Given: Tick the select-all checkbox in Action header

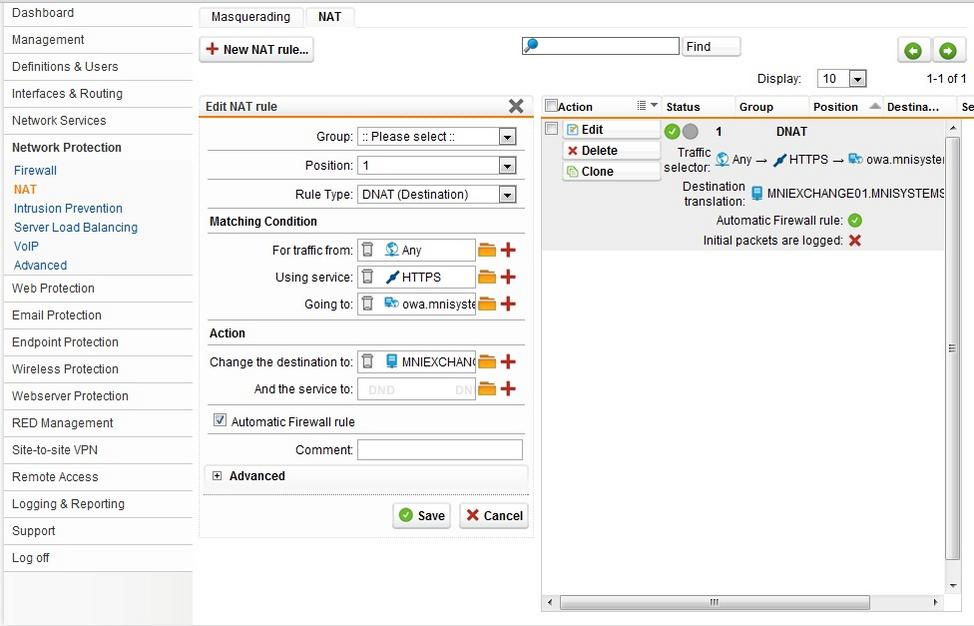Looking at the screenshot, I should click(x=551, y=106).
